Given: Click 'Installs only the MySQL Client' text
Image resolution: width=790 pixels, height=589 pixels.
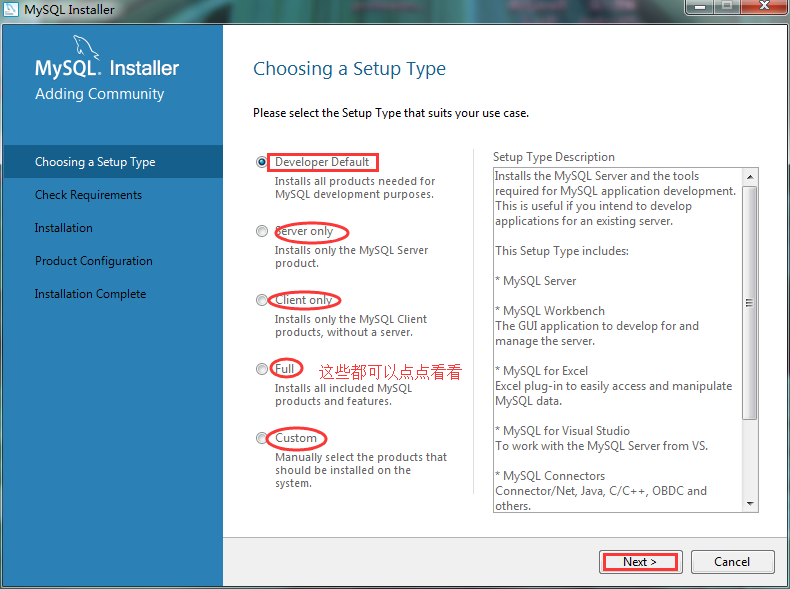Looking at the screenshot, I should pos(351,319).
